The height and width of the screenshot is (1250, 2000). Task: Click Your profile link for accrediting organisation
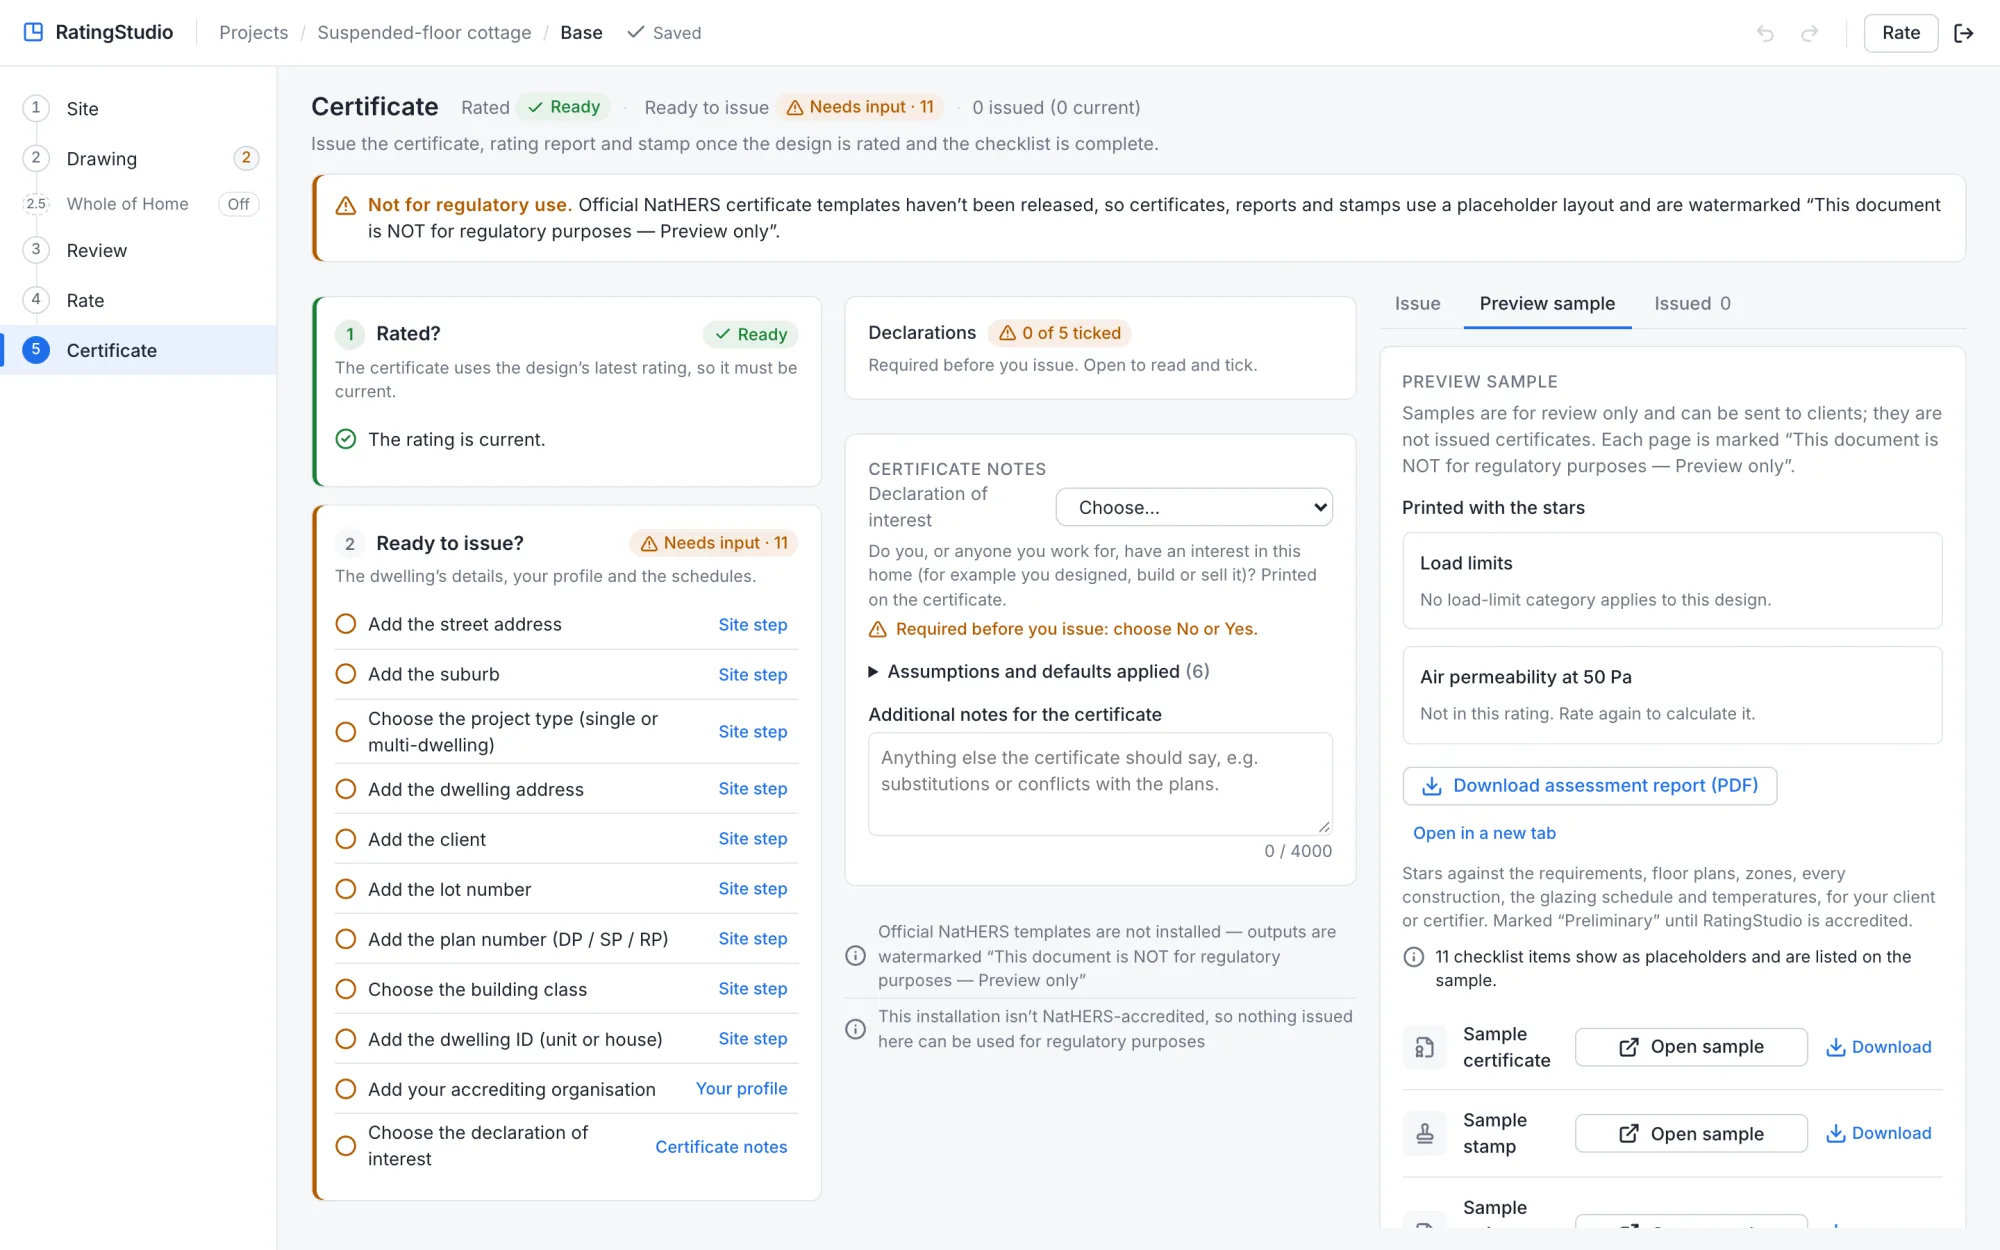[741, 1088]
